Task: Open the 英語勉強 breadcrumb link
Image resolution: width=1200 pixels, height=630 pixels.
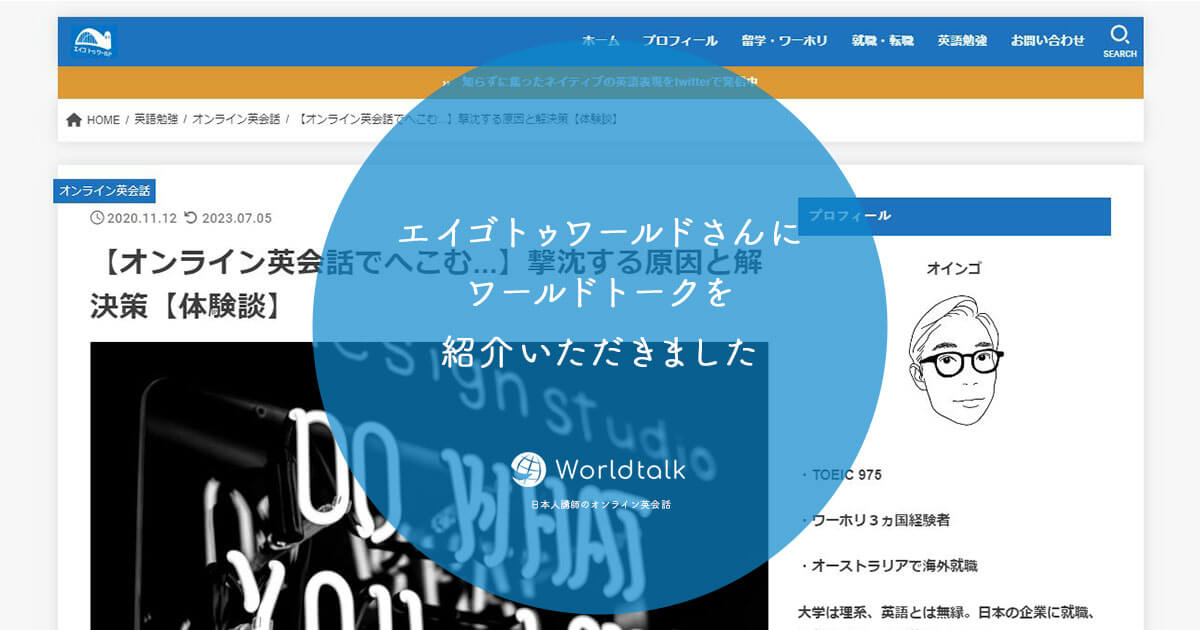Action: click(155, 120)
